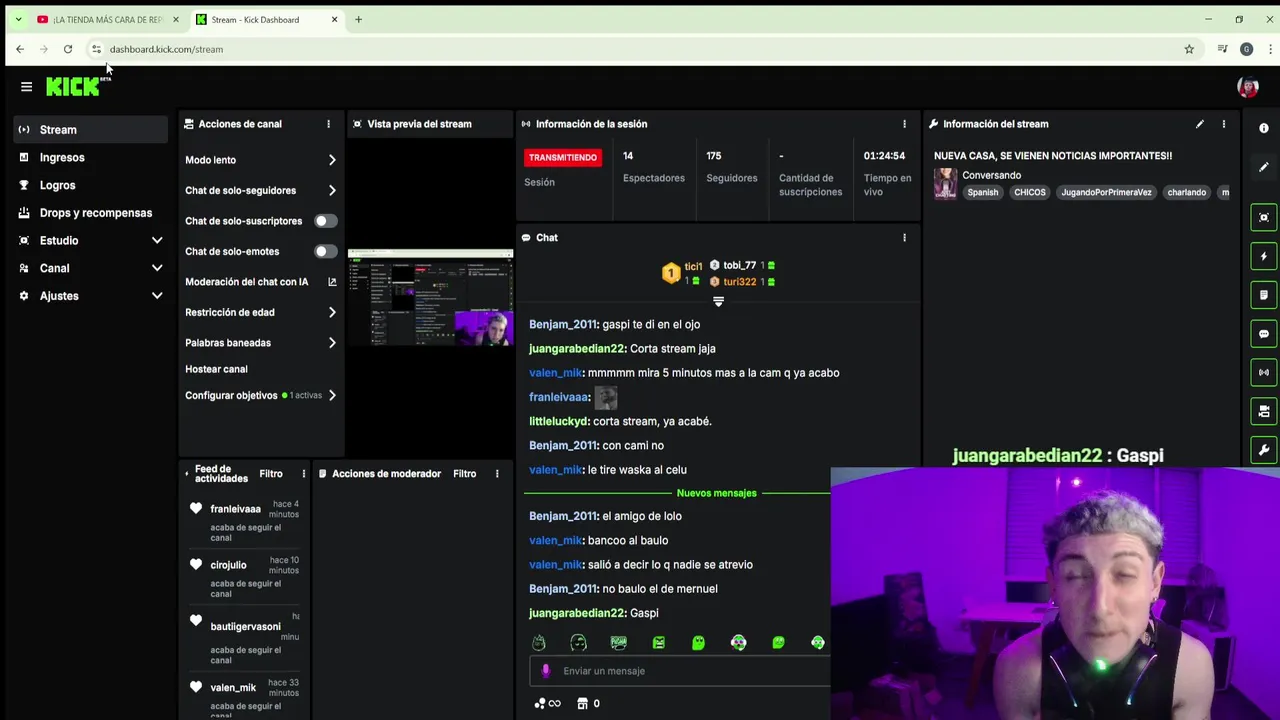This screenshot has width=1280, height=720.
Task: Reload the browser page
Action: coord(68,49)
